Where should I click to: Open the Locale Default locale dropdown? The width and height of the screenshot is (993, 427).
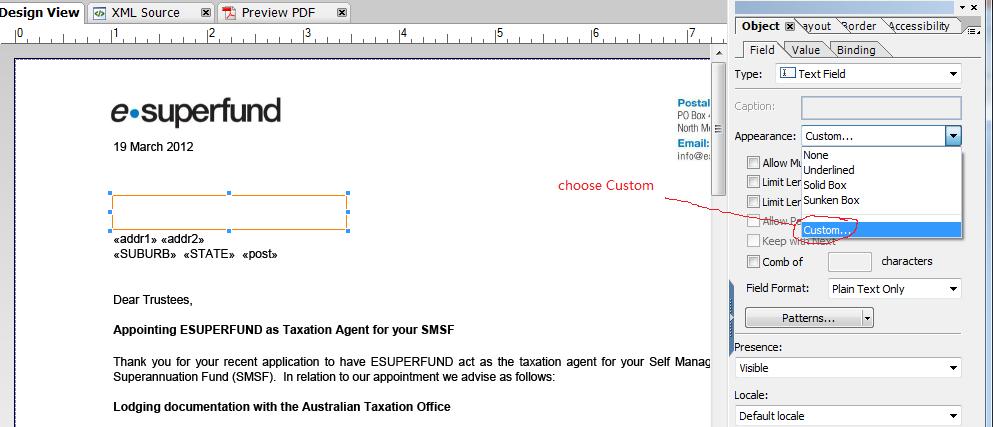click(848, 416)
